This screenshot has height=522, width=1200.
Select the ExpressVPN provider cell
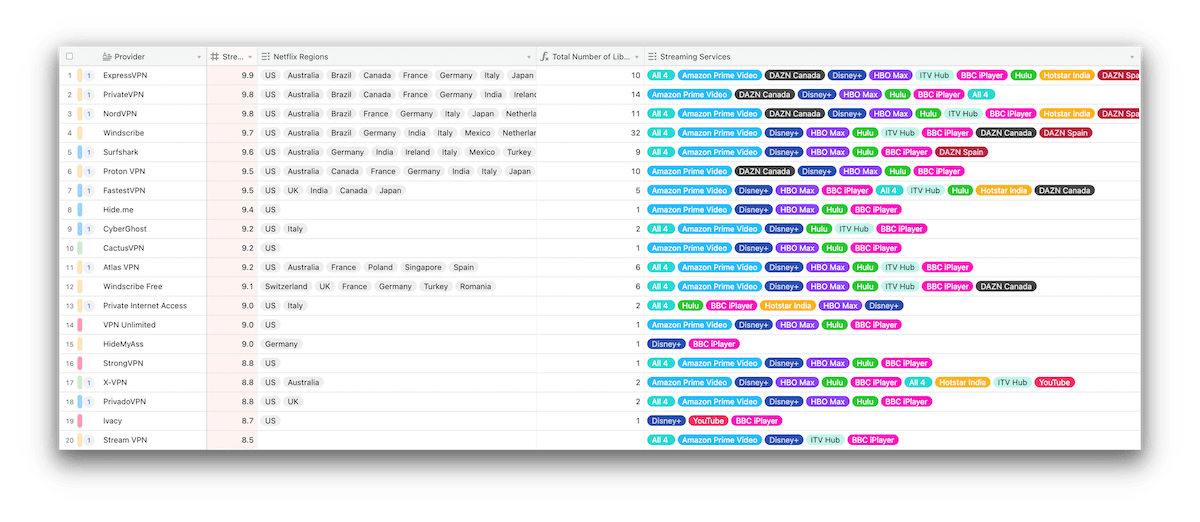click(x=152, y=76)
